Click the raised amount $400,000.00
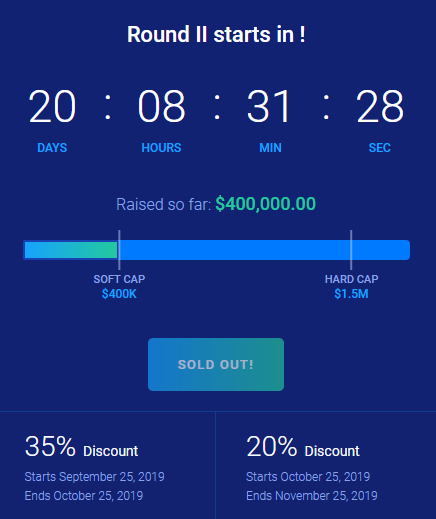436x519 pixels. pos(265,204)
